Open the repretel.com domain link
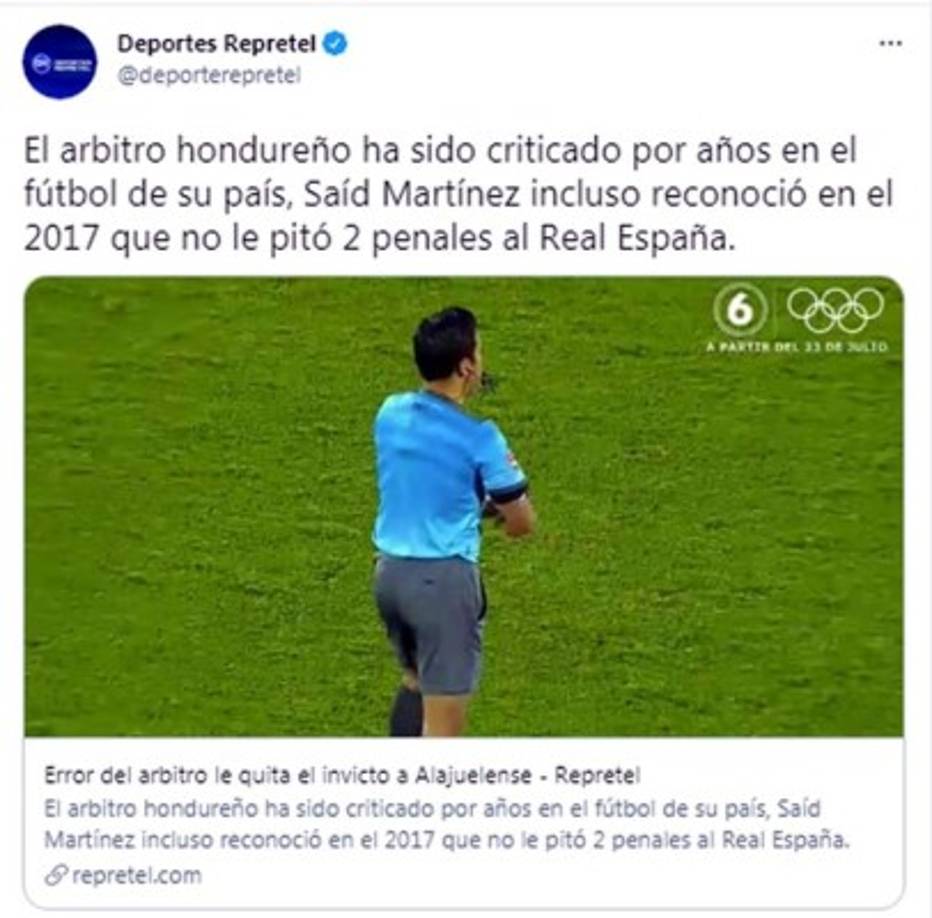The width and height of the screenshot is (932, 918). [137, 875]
